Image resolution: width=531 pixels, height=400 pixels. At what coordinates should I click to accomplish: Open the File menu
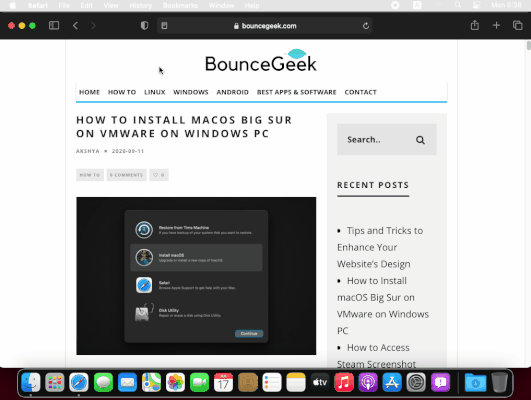[64, 5]
